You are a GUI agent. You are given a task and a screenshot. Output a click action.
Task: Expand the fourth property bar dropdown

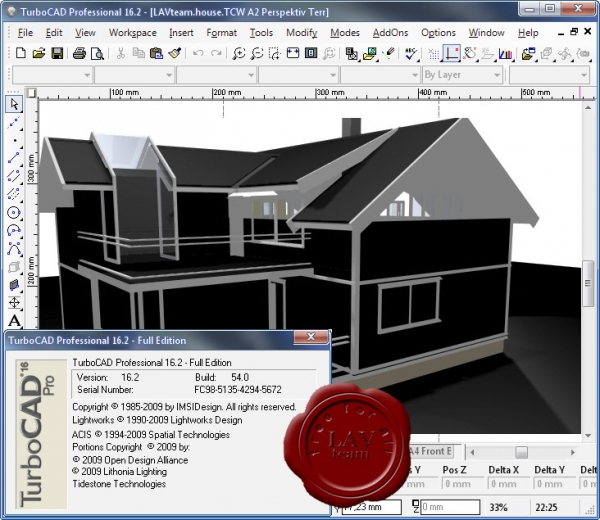333,75
